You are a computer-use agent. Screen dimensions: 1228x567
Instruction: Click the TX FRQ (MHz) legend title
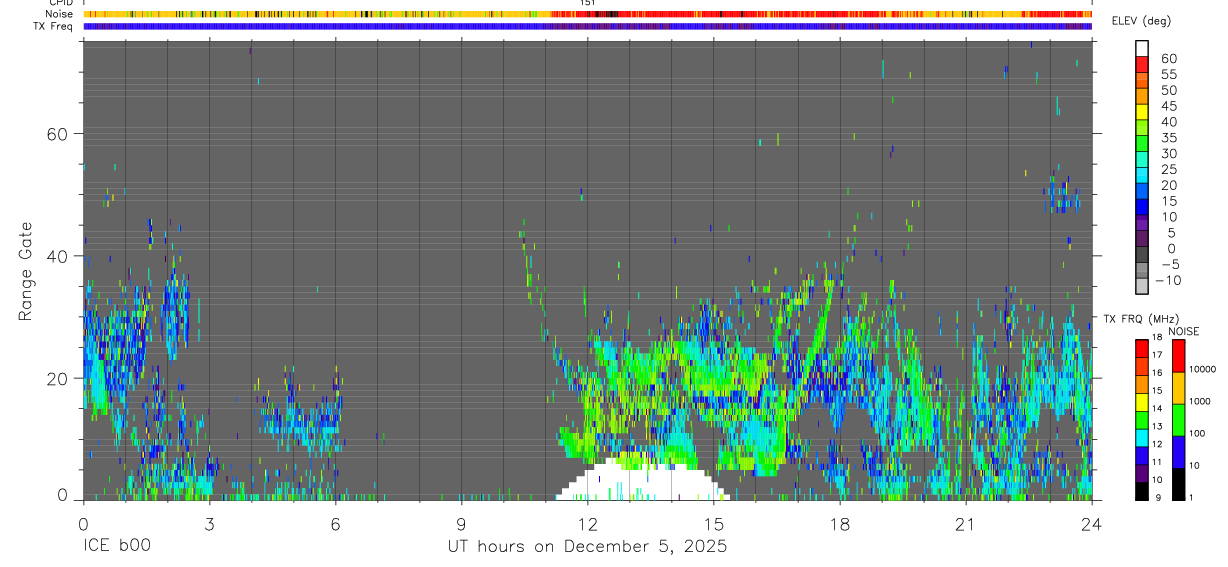coord(1134,319)
